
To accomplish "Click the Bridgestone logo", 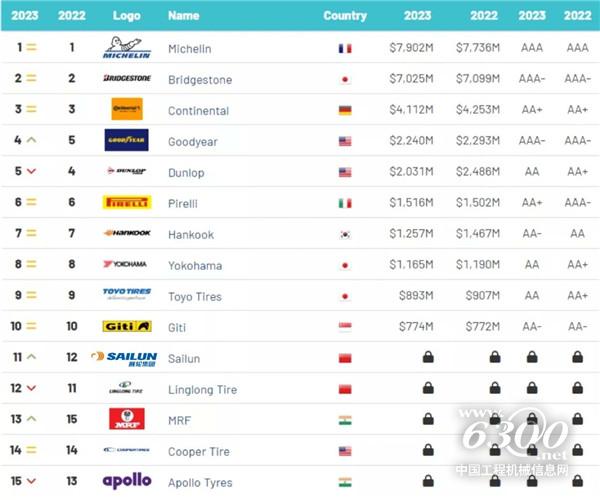I will click(x=127, y=78).
